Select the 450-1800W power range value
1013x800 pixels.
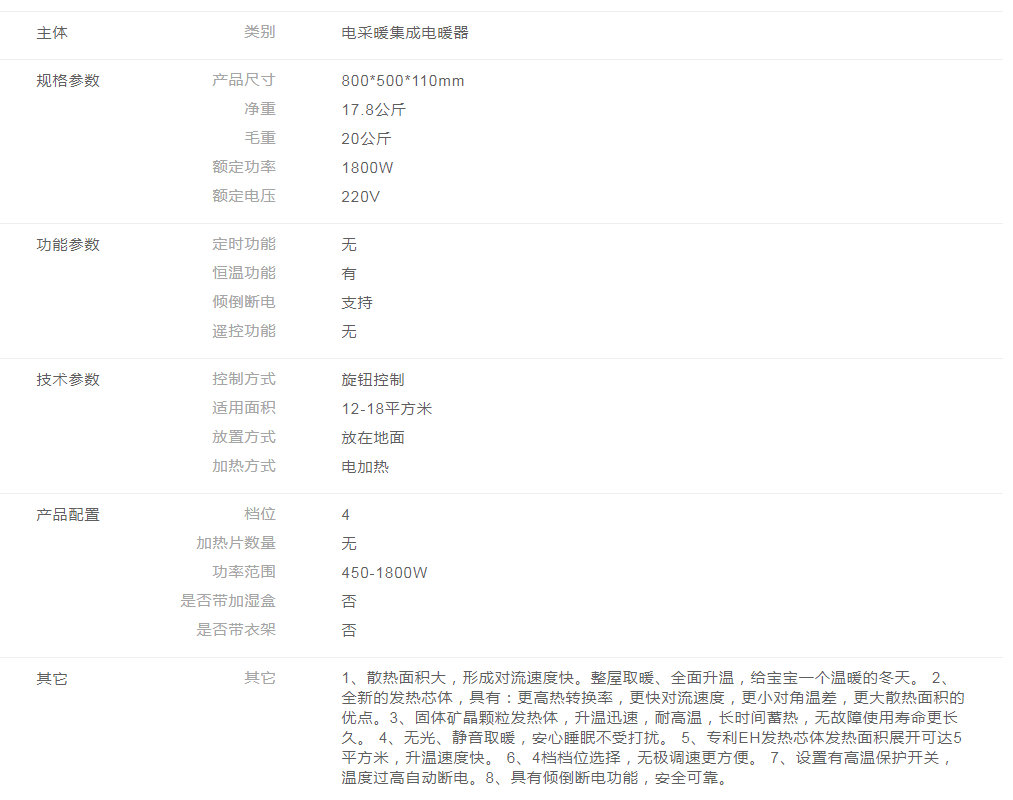[x=384, y=573]
